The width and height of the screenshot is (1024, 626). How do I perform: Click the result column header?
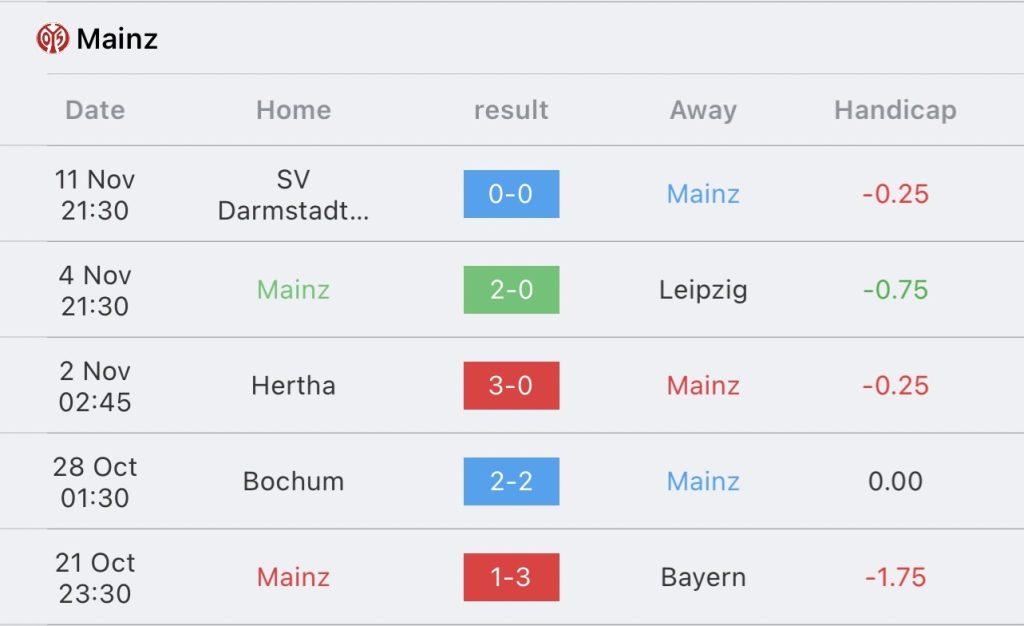click(x=511, y=110)
